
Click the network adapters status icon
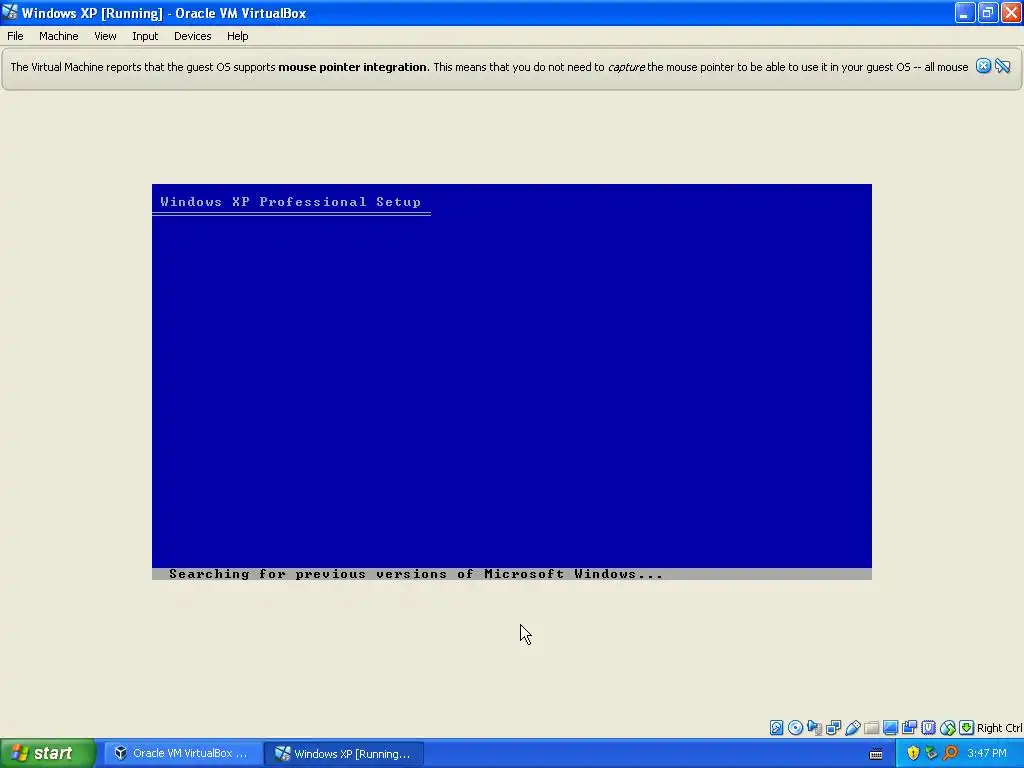(x=833, y=728)
